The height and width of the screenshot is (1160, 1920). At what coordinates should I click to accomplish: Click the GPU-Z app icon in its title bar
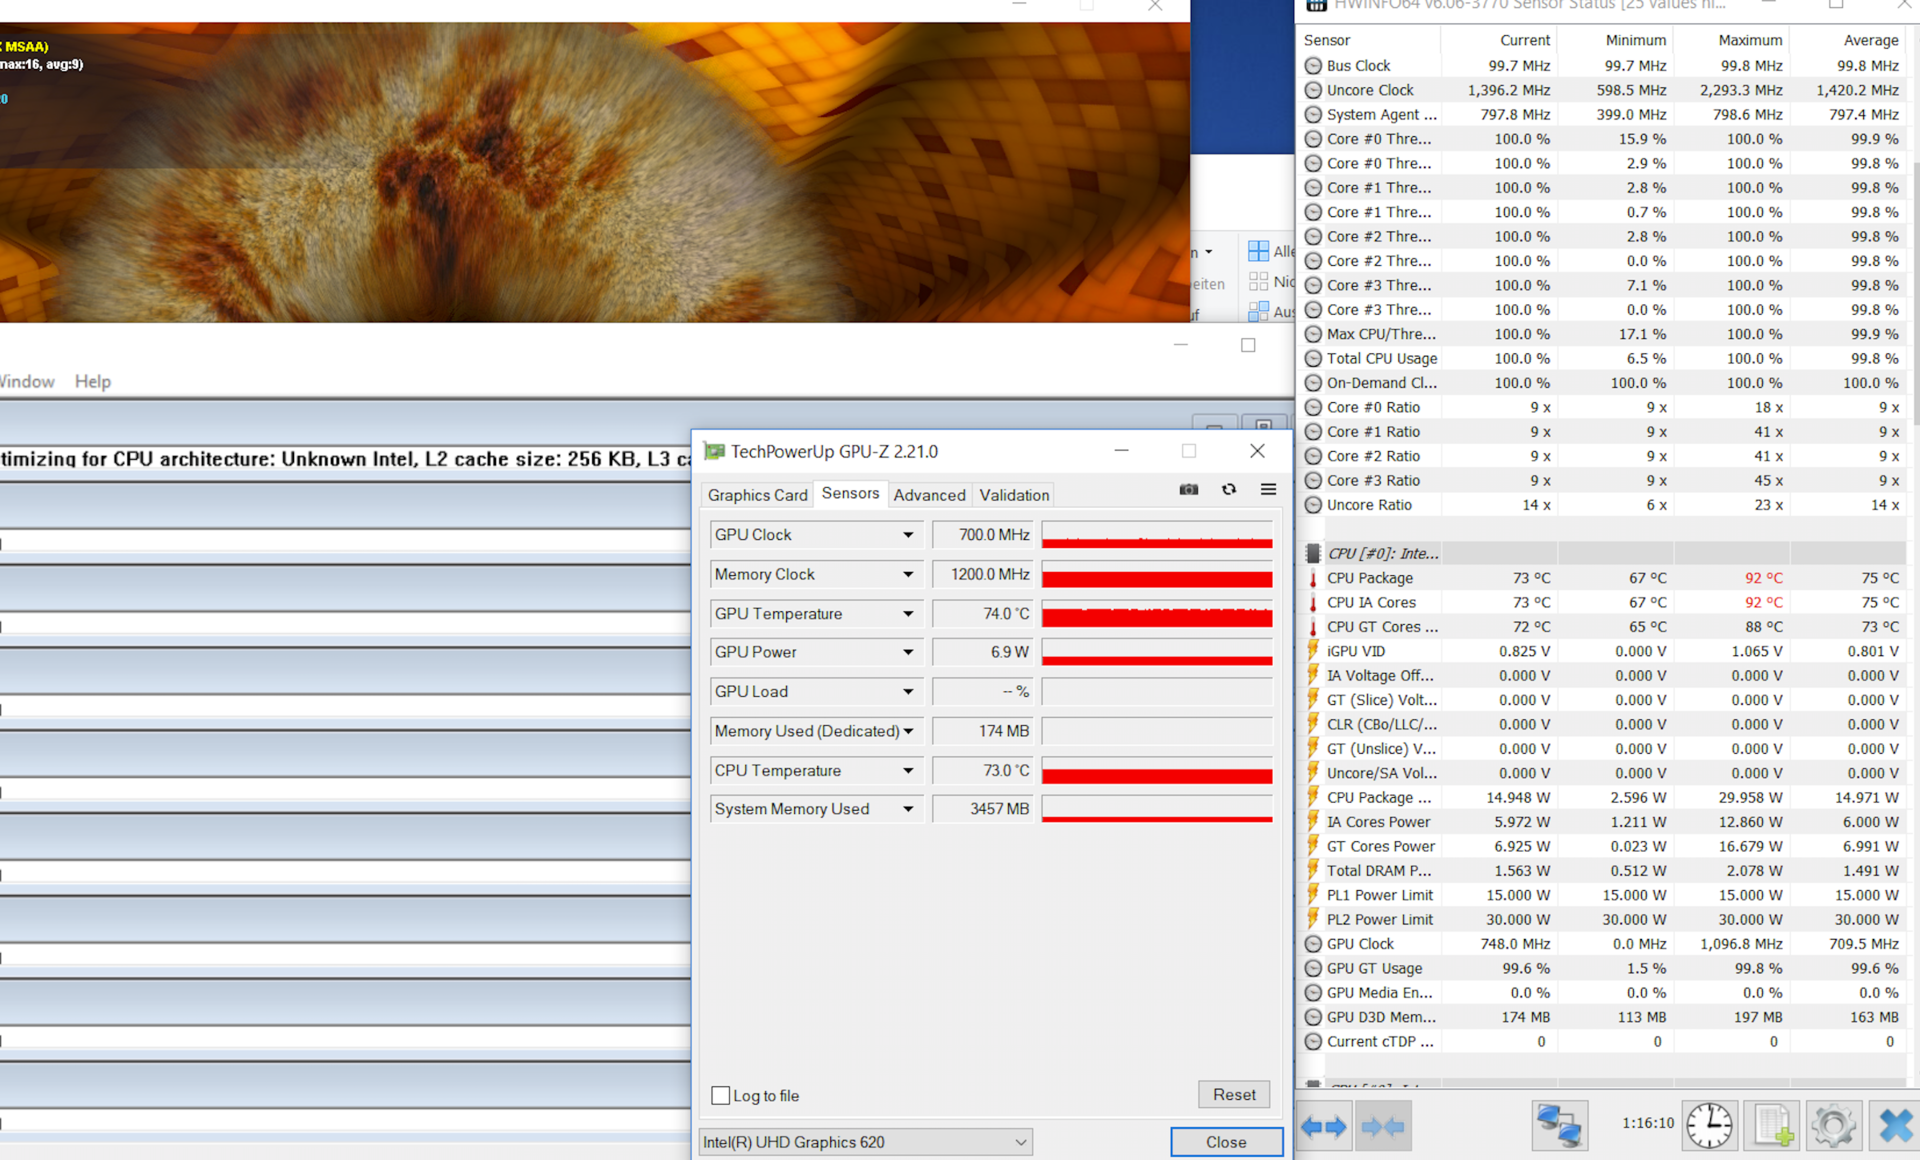714,451
